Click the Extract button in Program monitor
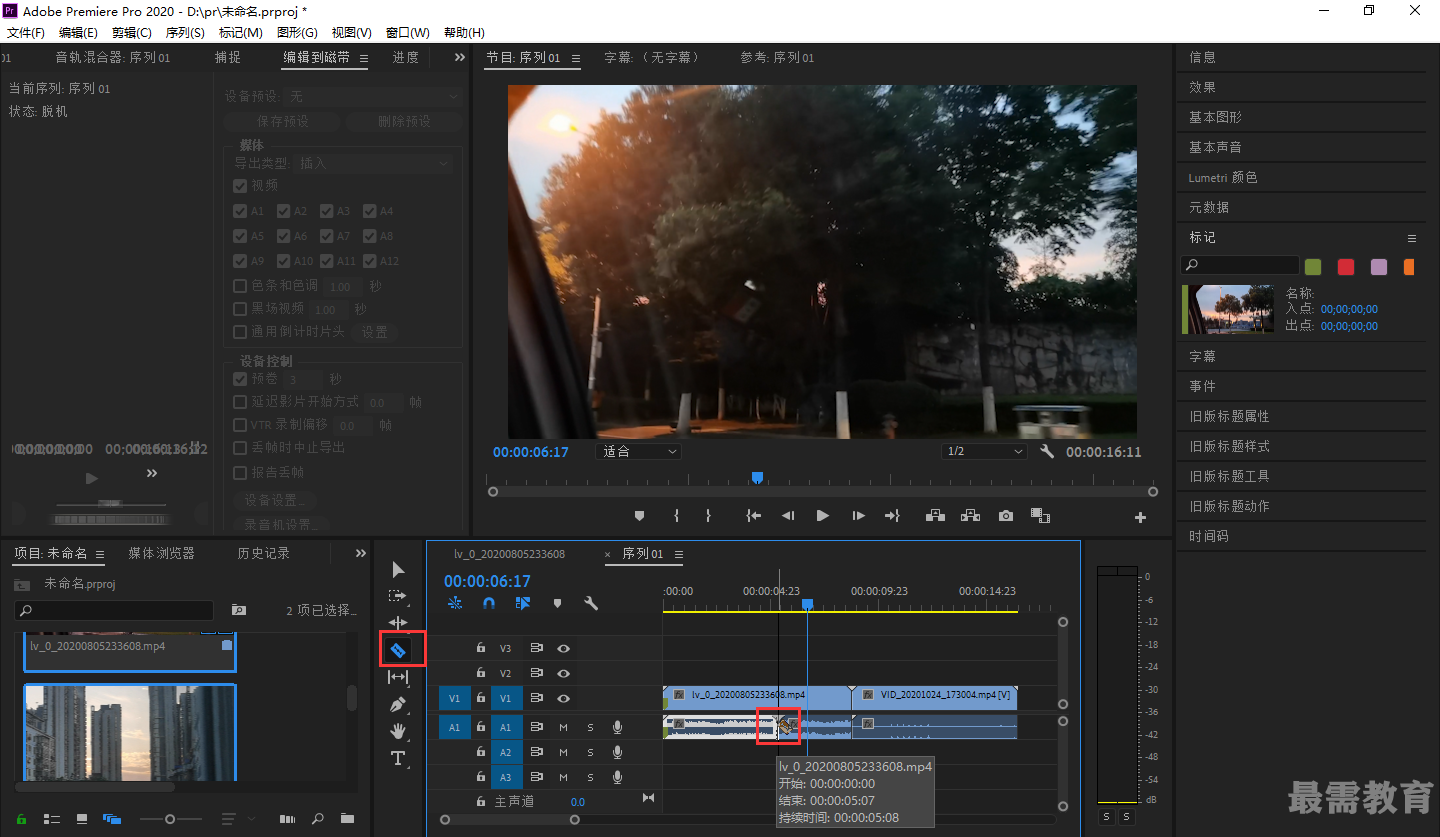This screenshot has height=837, width=1440. coord(970,516)
